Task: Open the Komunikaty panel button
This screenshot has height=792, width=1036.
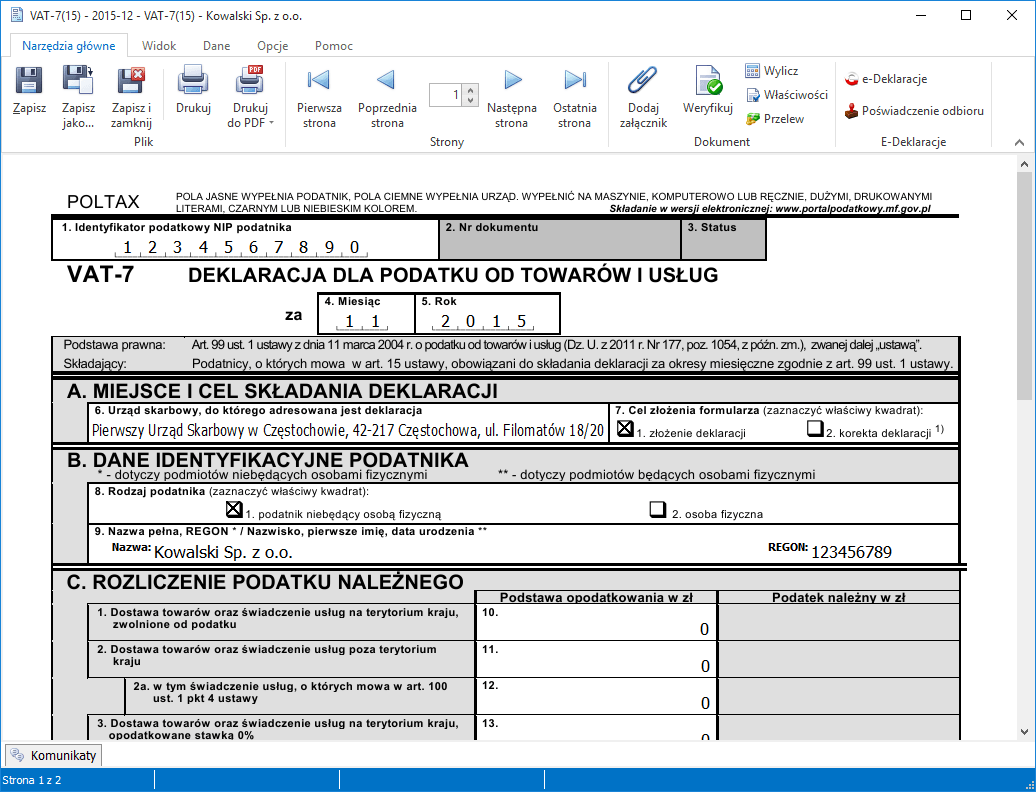Action: coord(54,755)
